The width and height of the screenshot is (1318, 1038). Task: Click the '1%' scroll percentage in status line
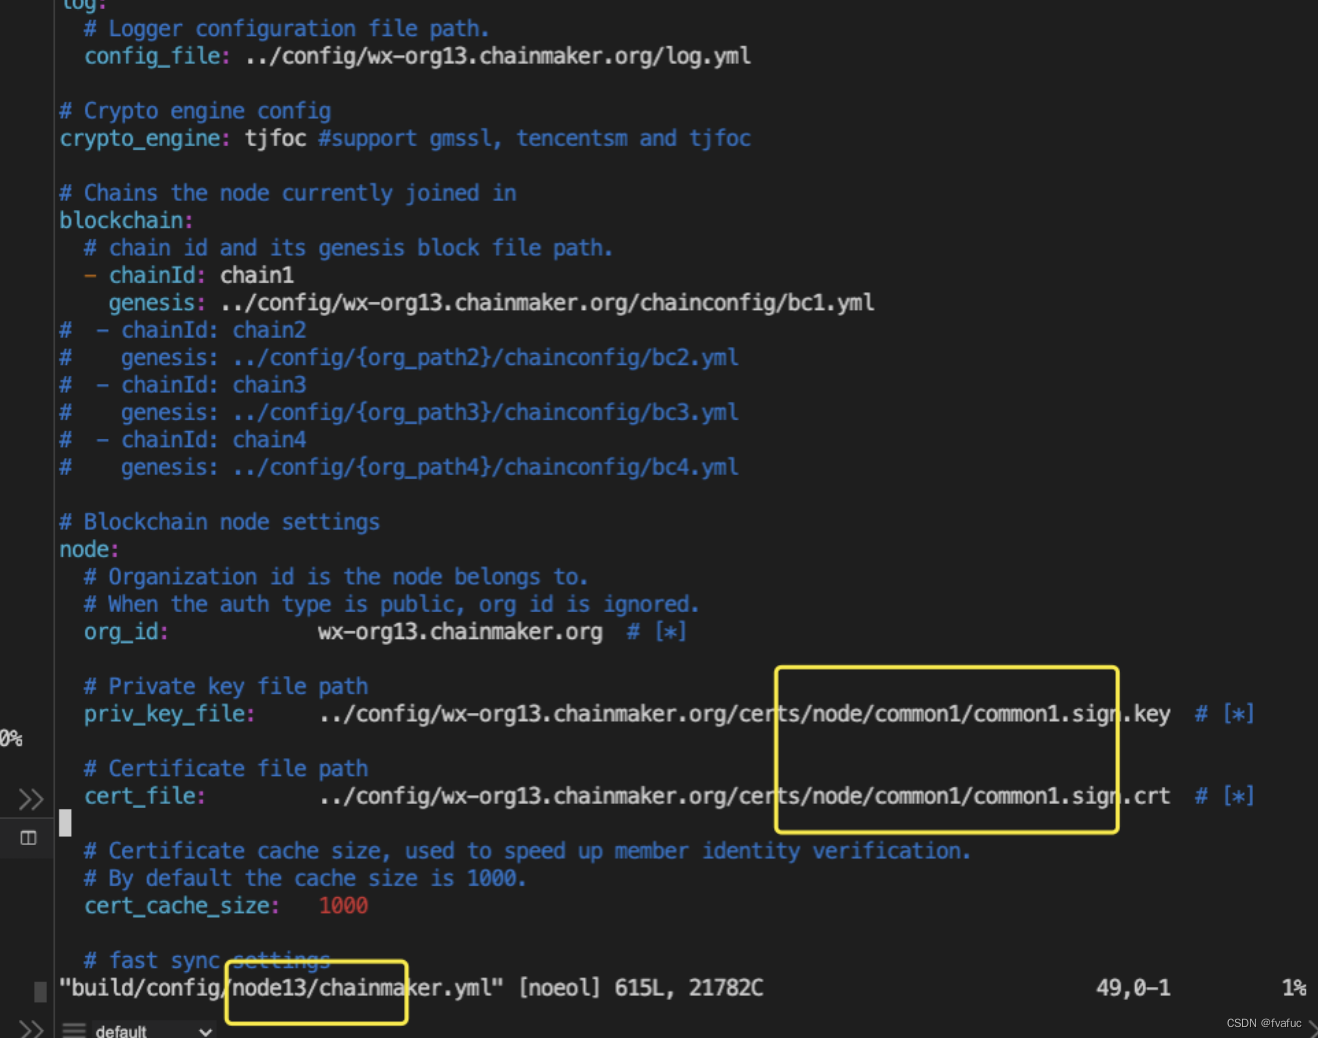pyautogui.click(x=1294, y=988)
